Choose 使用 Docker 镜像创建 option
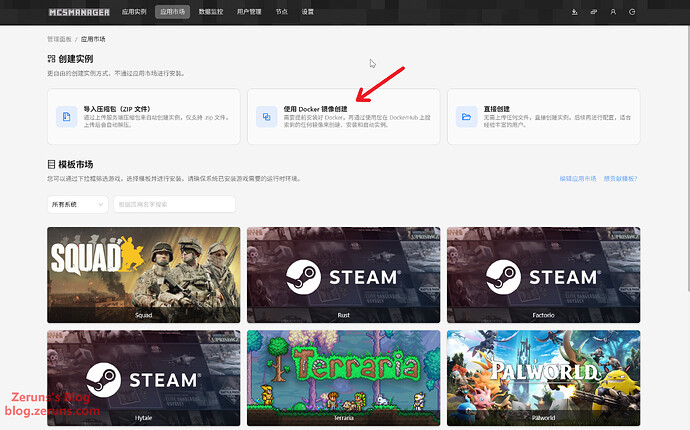Image resolution: width=690 pixels, height=430 pixels. click(x=344, y=117)
